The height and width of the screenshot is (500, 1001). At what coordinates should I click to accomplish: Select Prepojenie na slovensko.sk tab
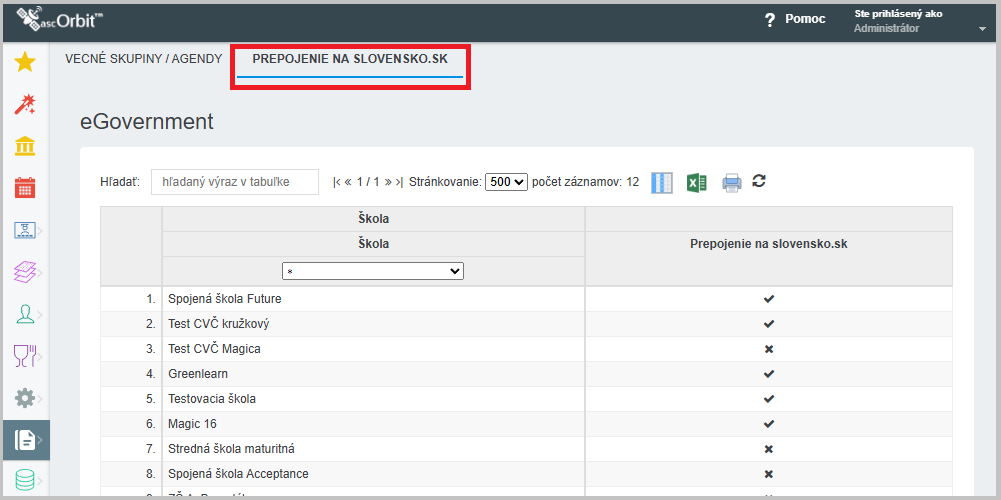tap(350, 59)
